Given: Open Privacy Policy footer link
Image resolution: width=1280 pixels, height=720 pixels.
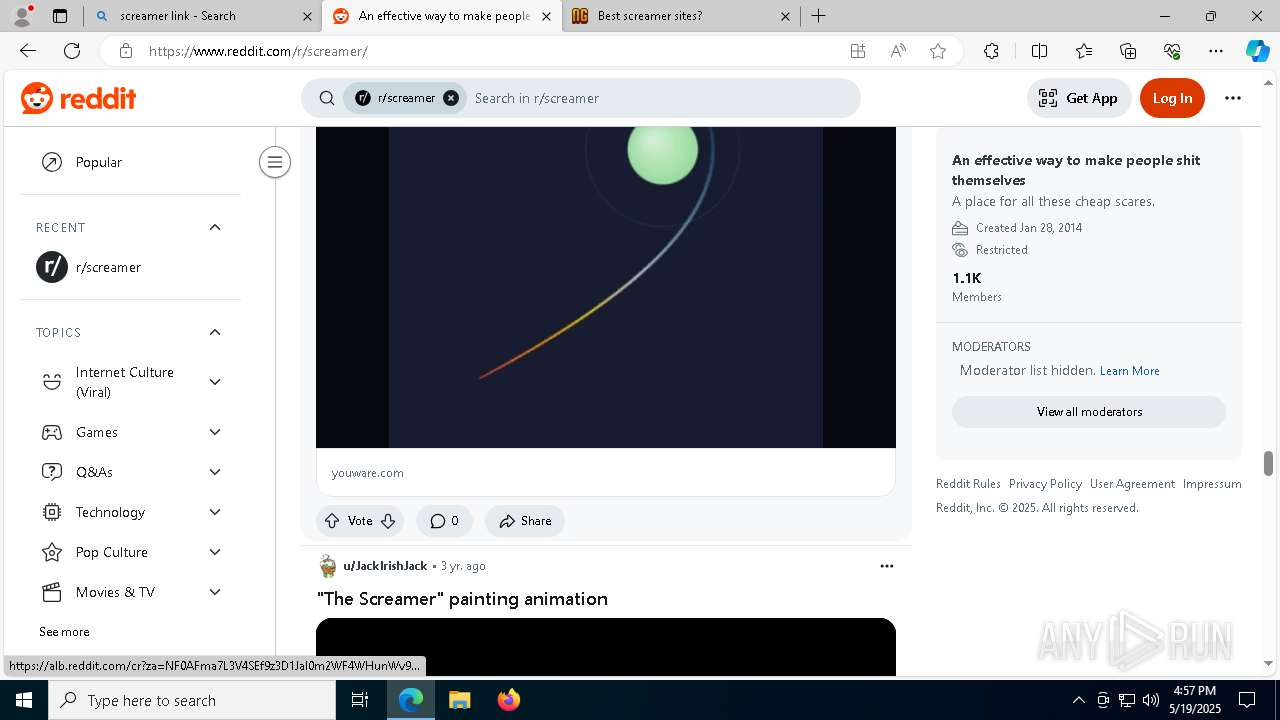Looking at the screenshot, I should (x=1045, y=484).
